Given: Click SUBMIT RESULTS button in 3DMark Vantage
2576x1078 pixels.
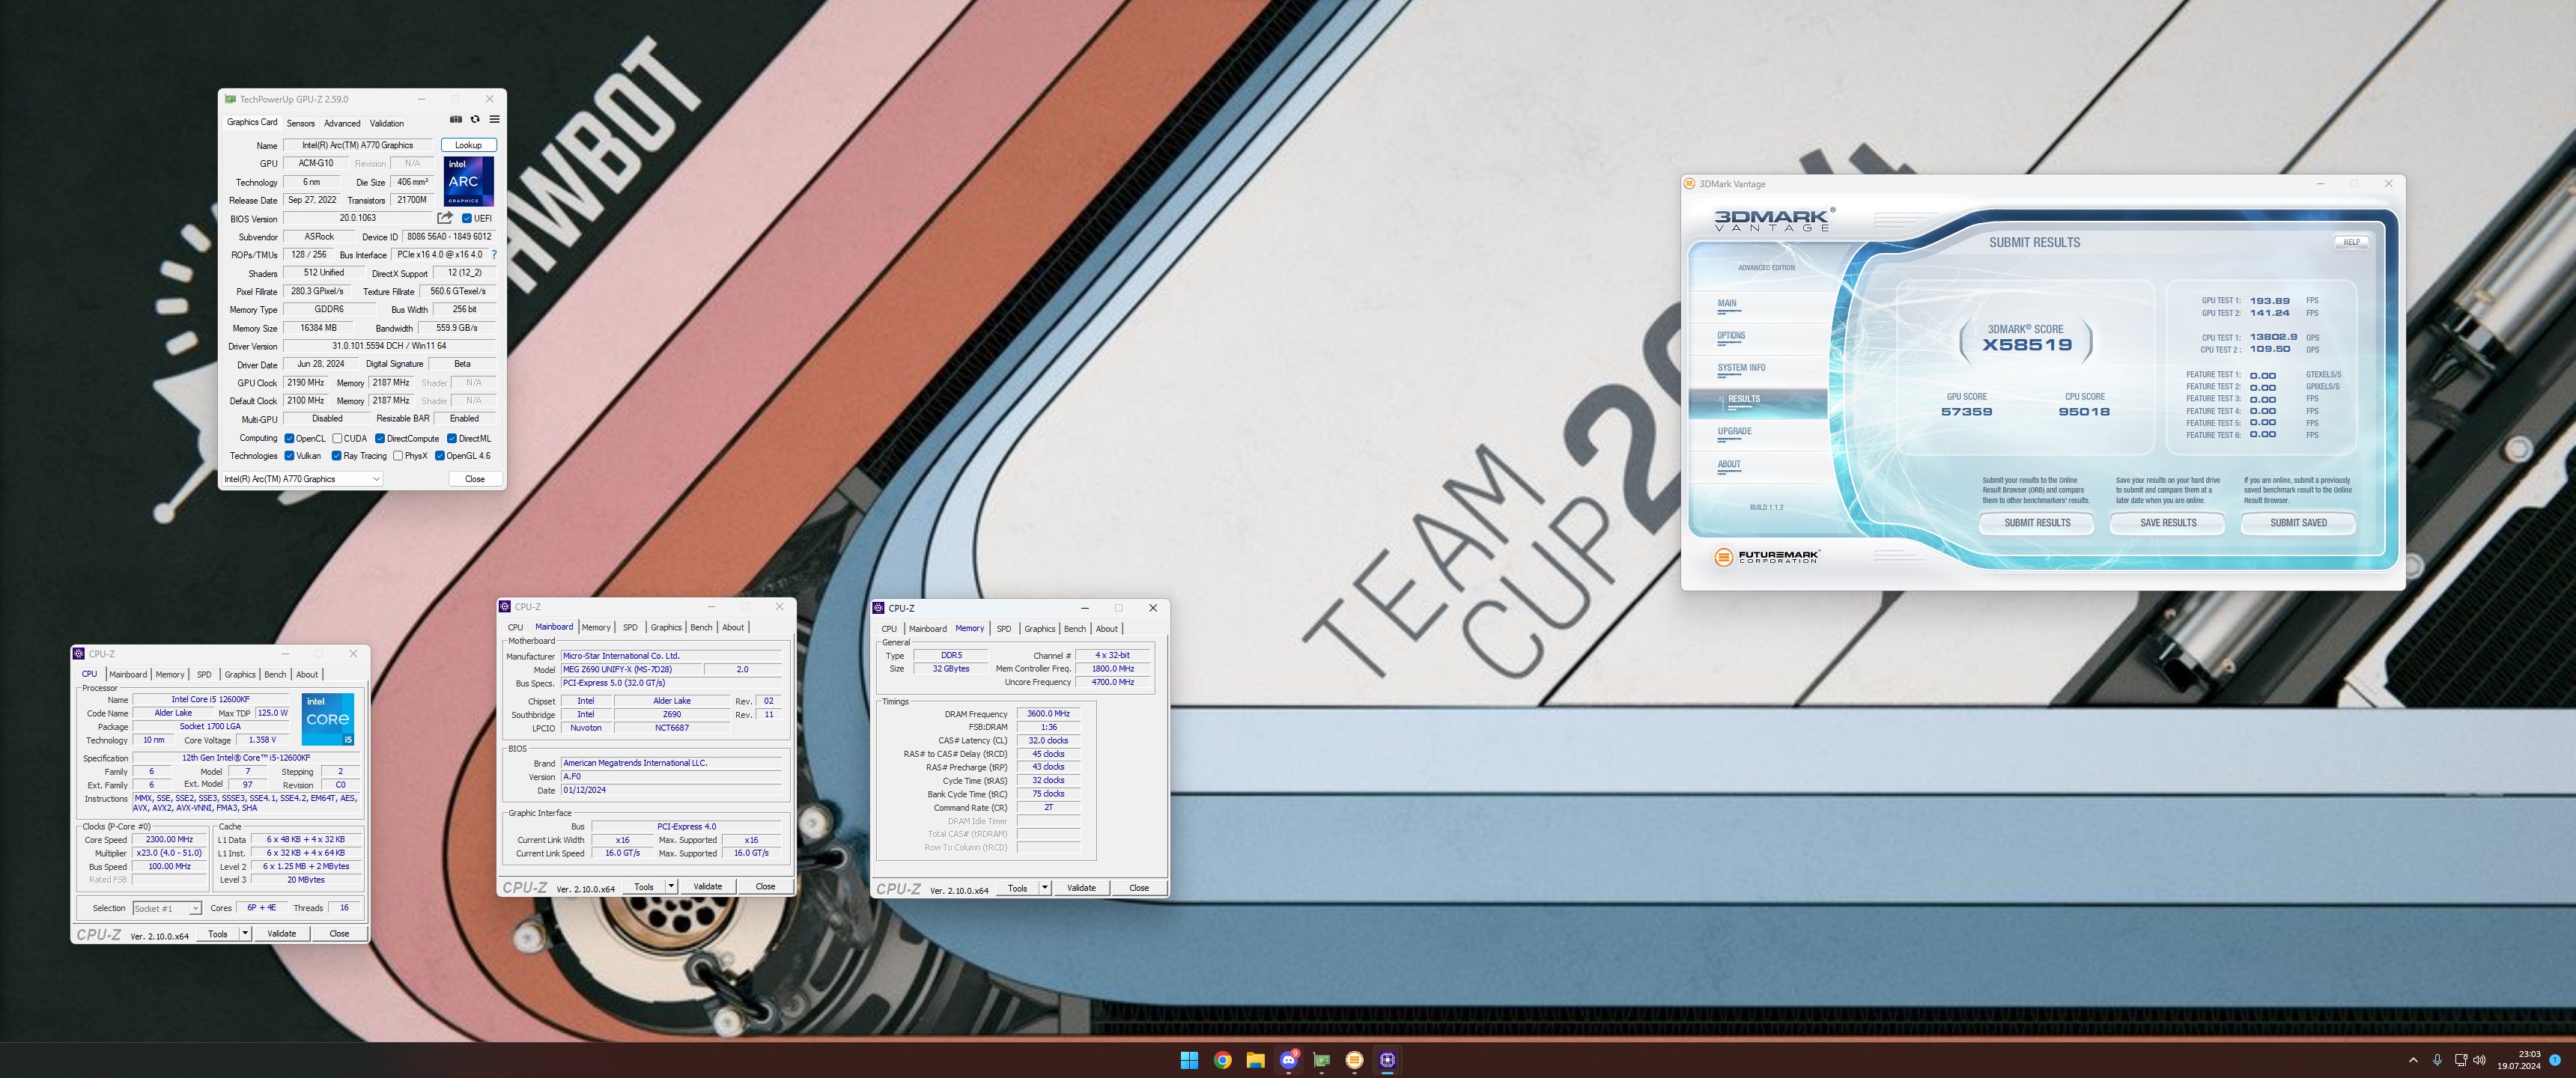Looking at the screenshot, I should [2037, 523].
